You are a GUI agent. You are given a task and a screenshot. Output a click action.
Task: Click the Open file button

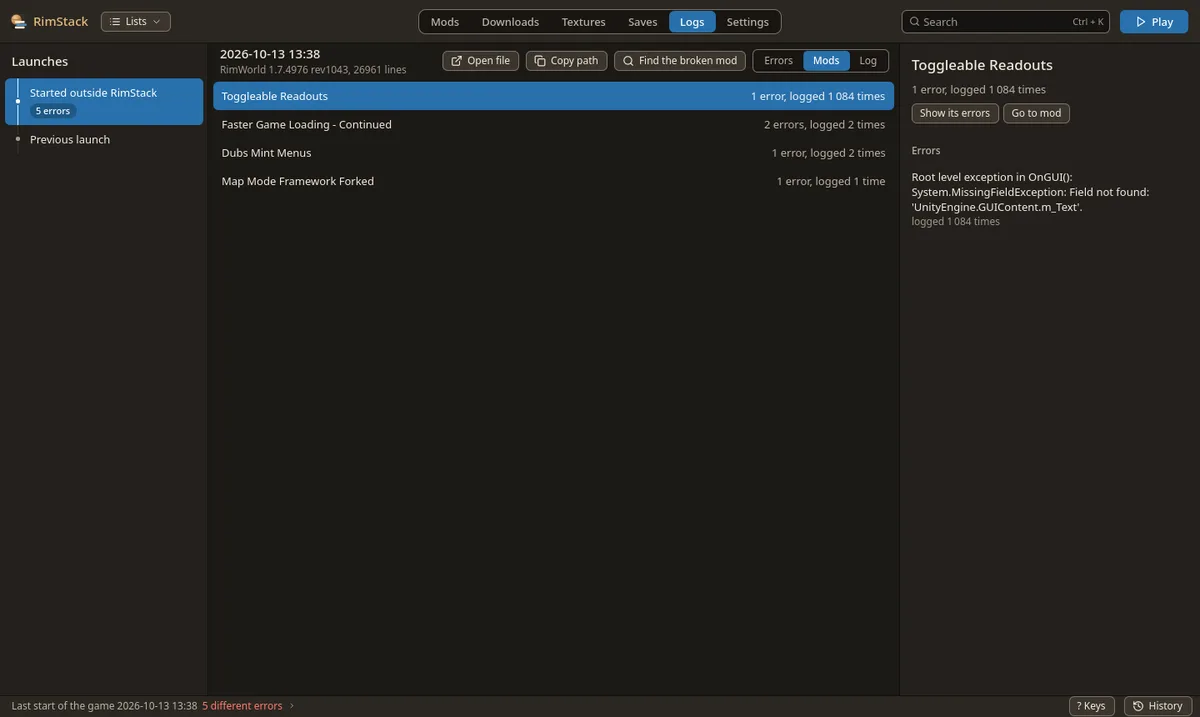click(x=481, y=61)
